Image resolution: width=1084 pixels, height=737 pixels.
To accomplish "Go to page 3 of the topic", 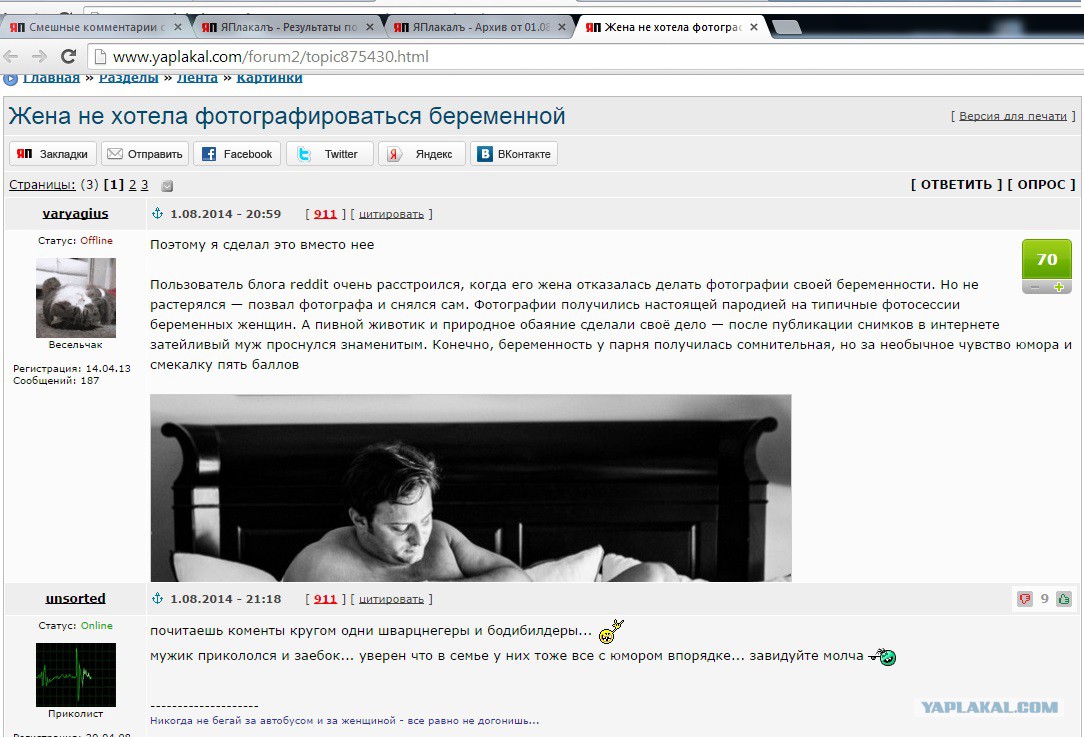I will [x=144, y=185].
